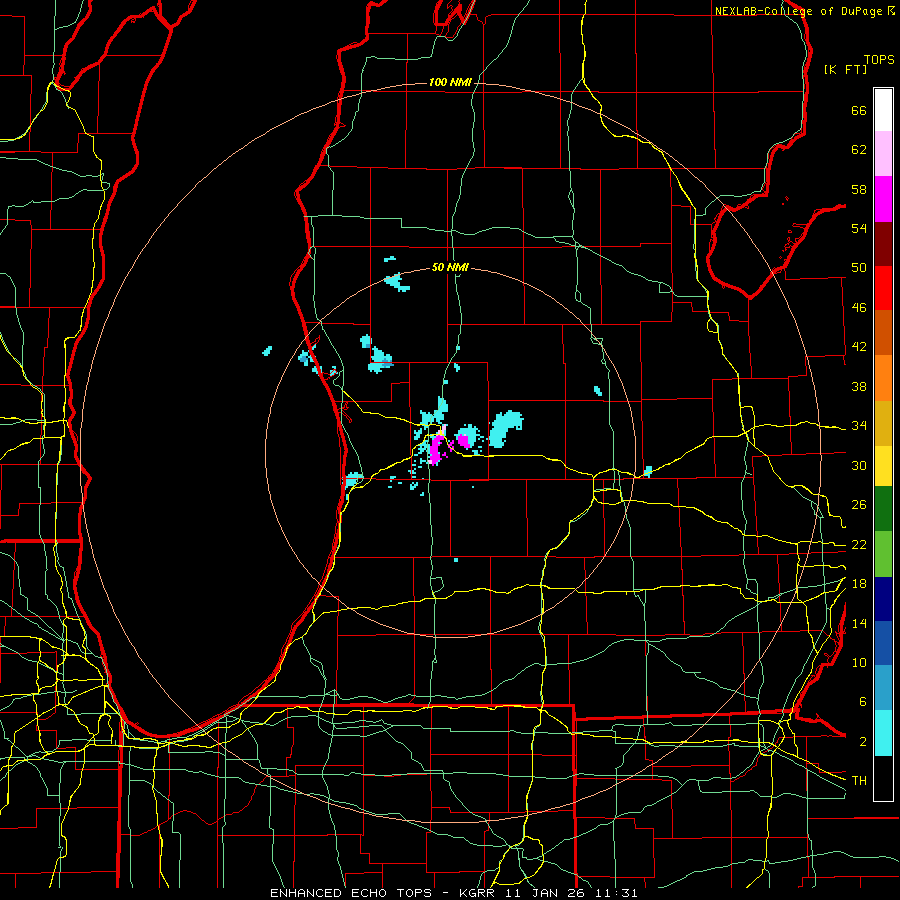Click the 2 legend value
900x900 pixels.
pos(863,742)
